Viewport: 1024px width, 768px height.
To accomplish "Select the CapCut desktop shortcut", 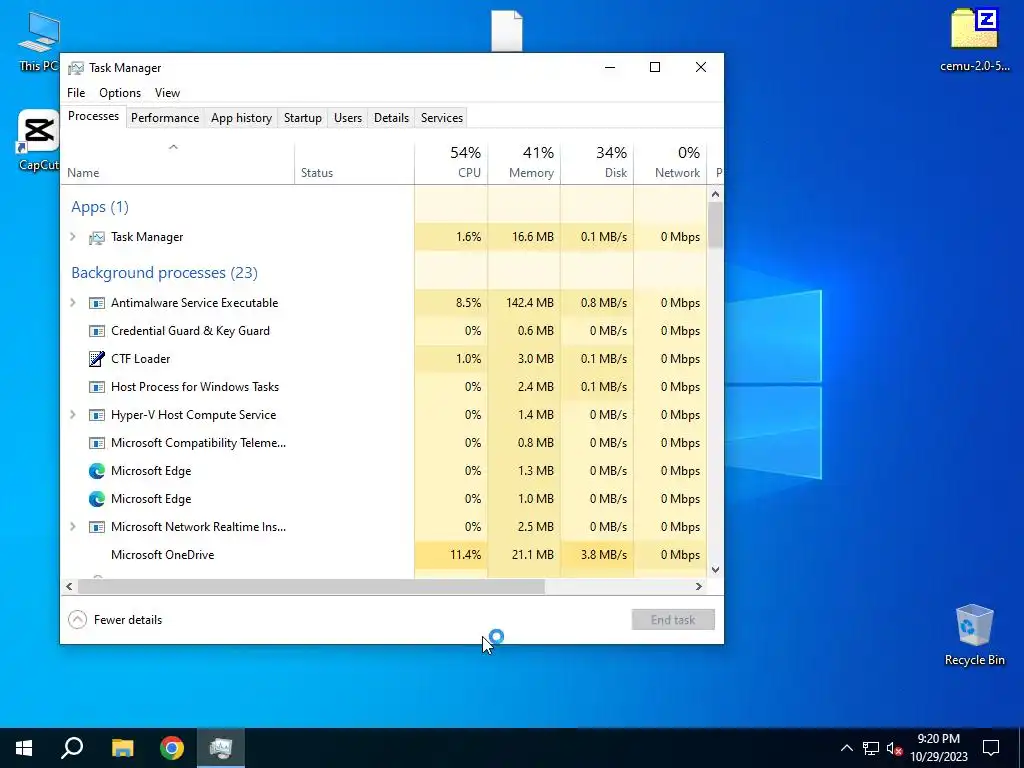I will (x=39, y=140).
